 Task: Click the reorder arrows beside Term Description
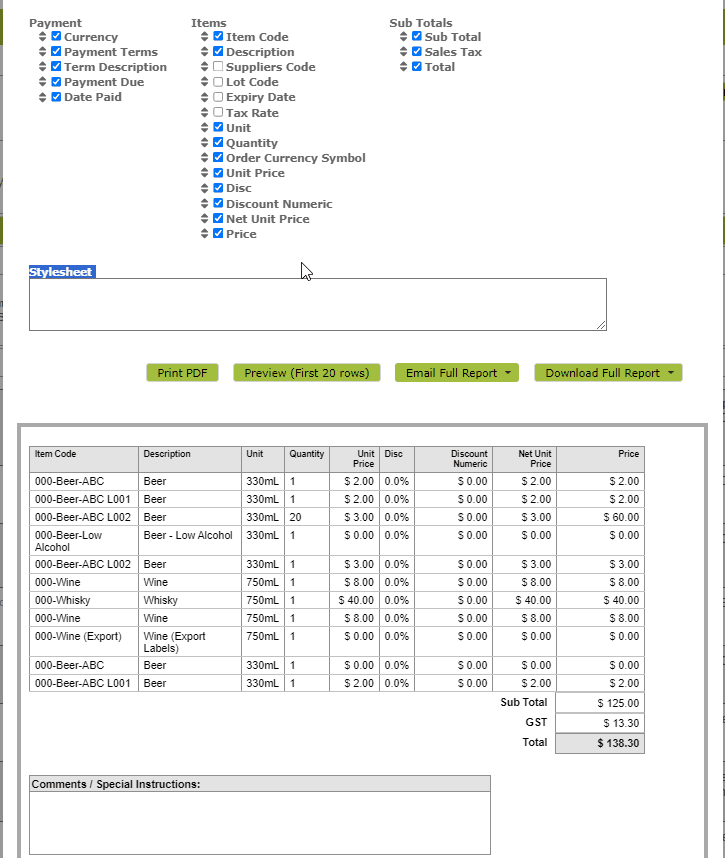tap(43, 67)
